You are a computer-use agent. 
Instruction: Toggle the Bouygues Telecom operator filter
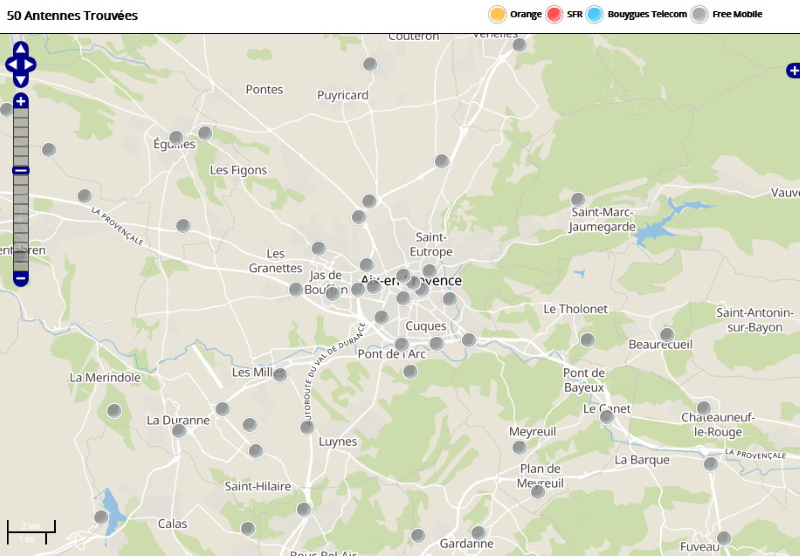595,14
